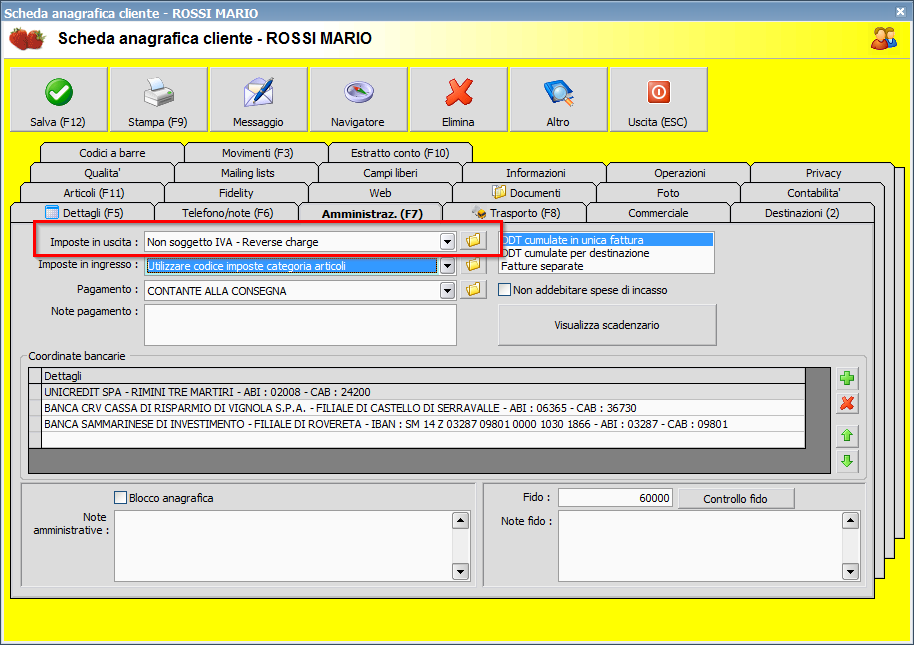Click the Note amministrative text area
The image size is (914, 645).
283,546
